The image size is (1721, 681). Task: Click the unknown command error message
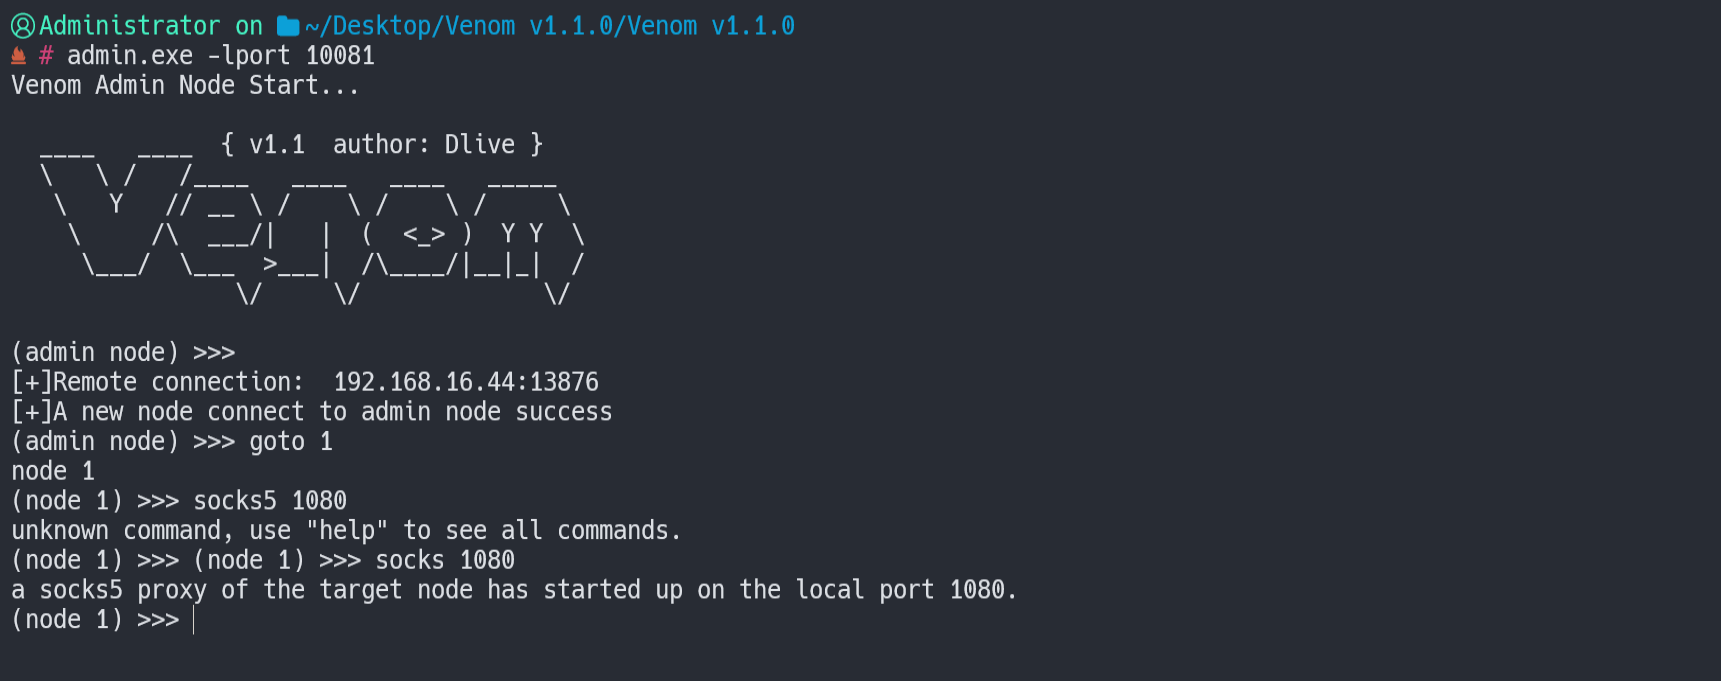pyautogui.click(x=345, y=531)
